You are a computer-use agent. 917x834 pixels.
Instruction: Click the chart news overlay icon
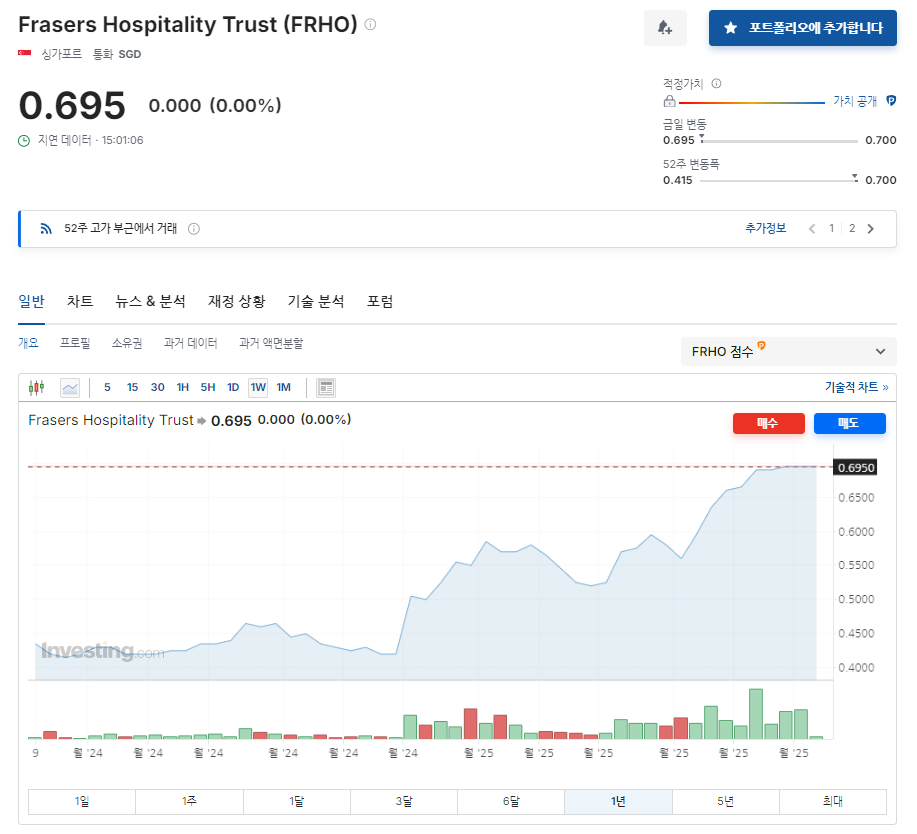coord(326,388)
